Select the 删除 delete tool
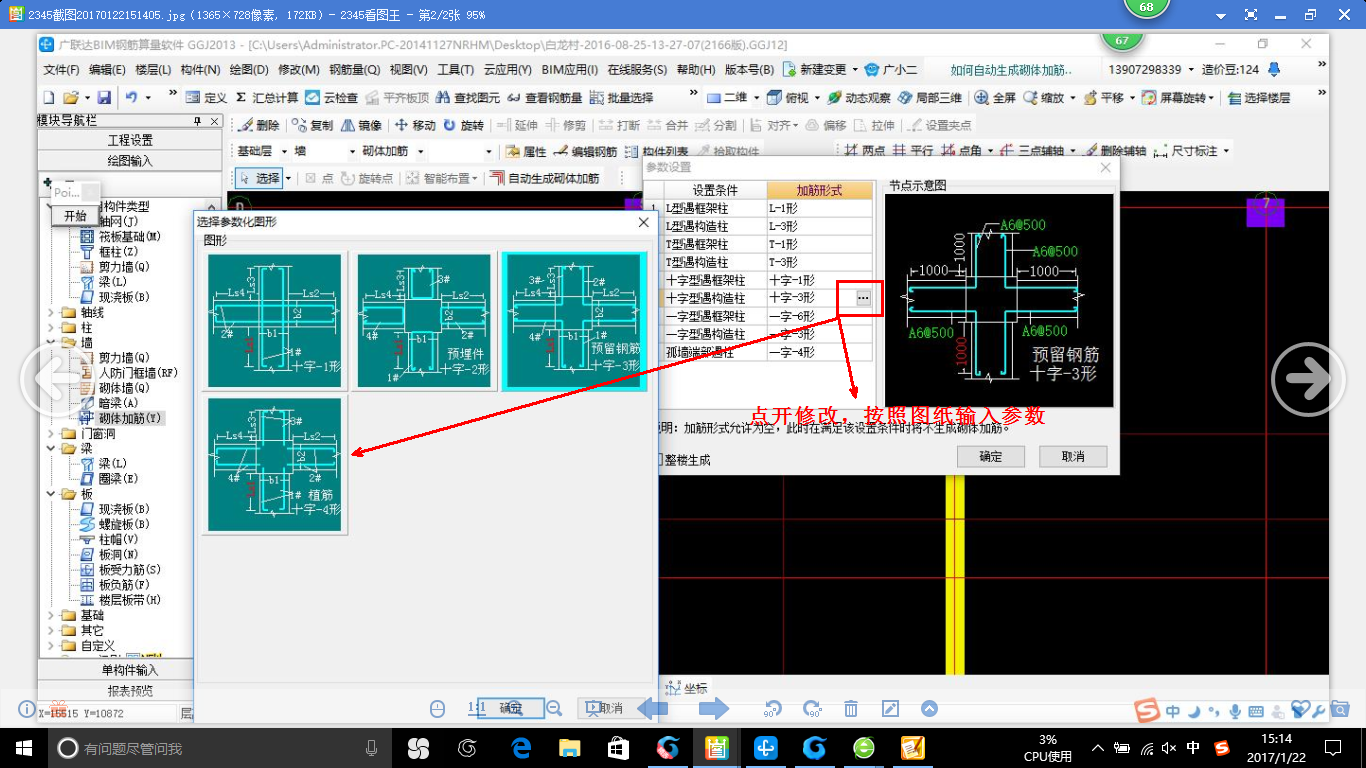Screen dimensions: 1366x768 [x=258, y=125]
